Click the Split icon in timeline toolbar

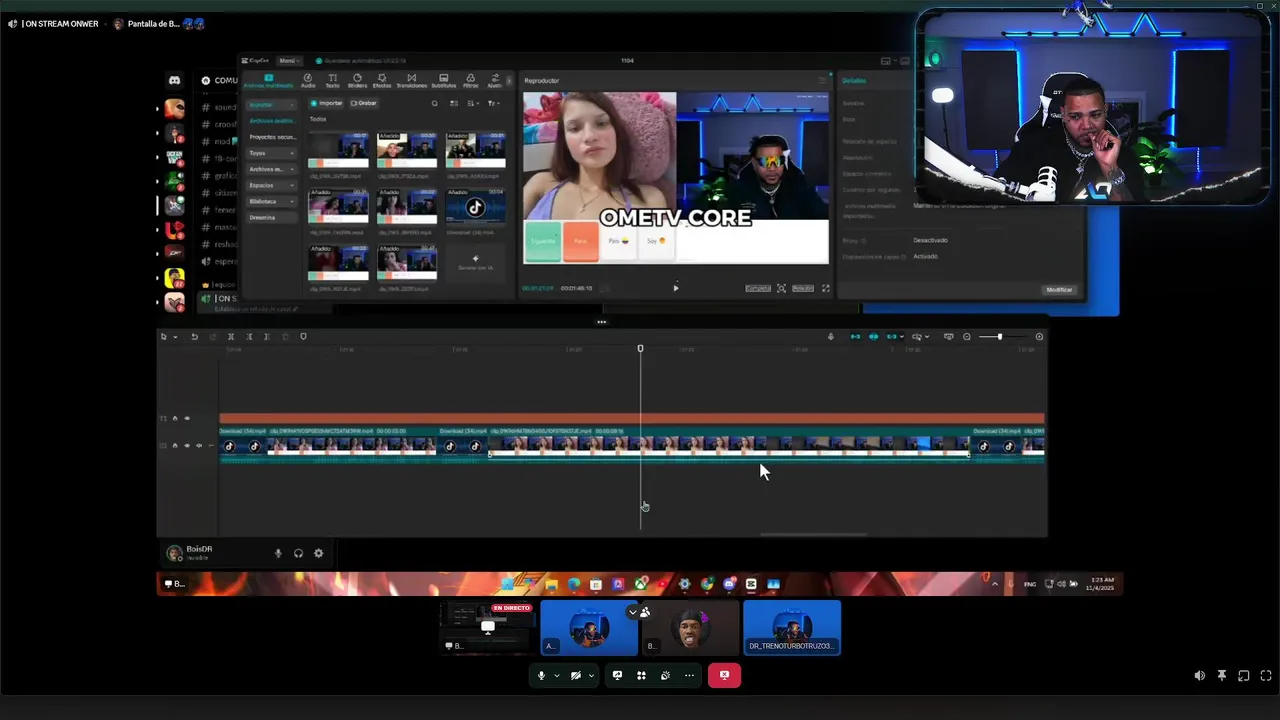231,337
